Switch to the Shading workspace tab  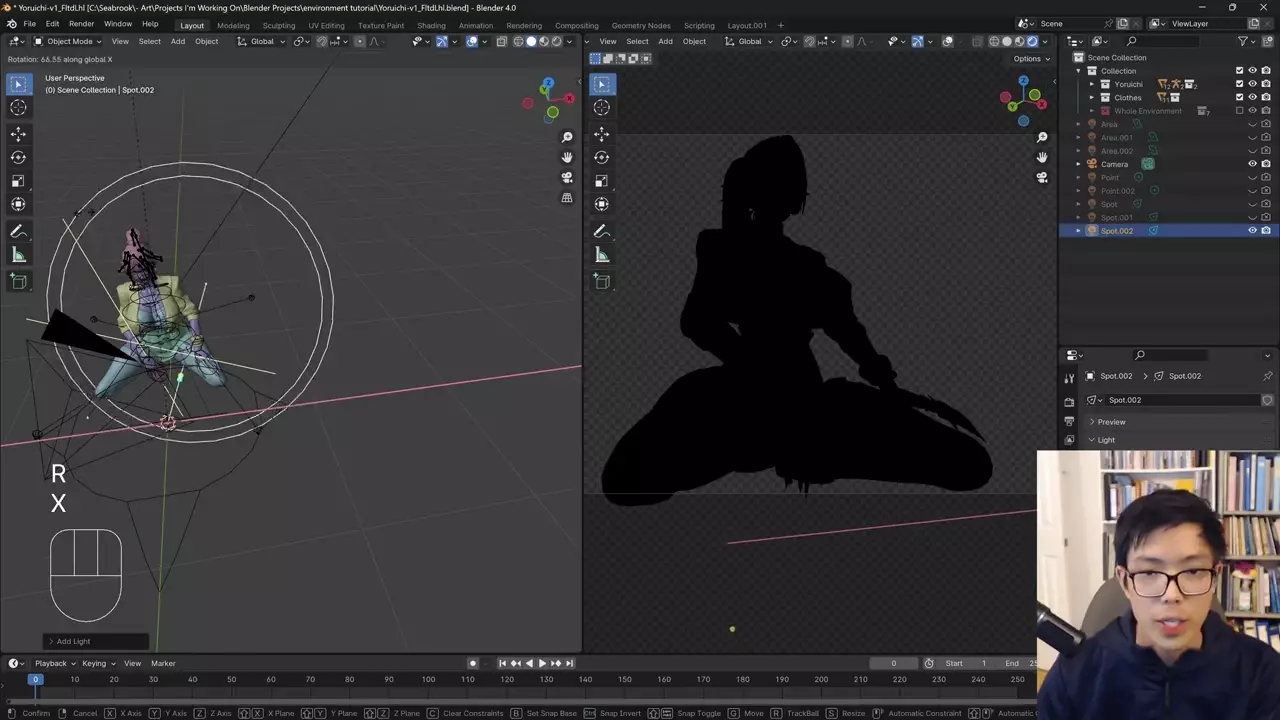431,25
